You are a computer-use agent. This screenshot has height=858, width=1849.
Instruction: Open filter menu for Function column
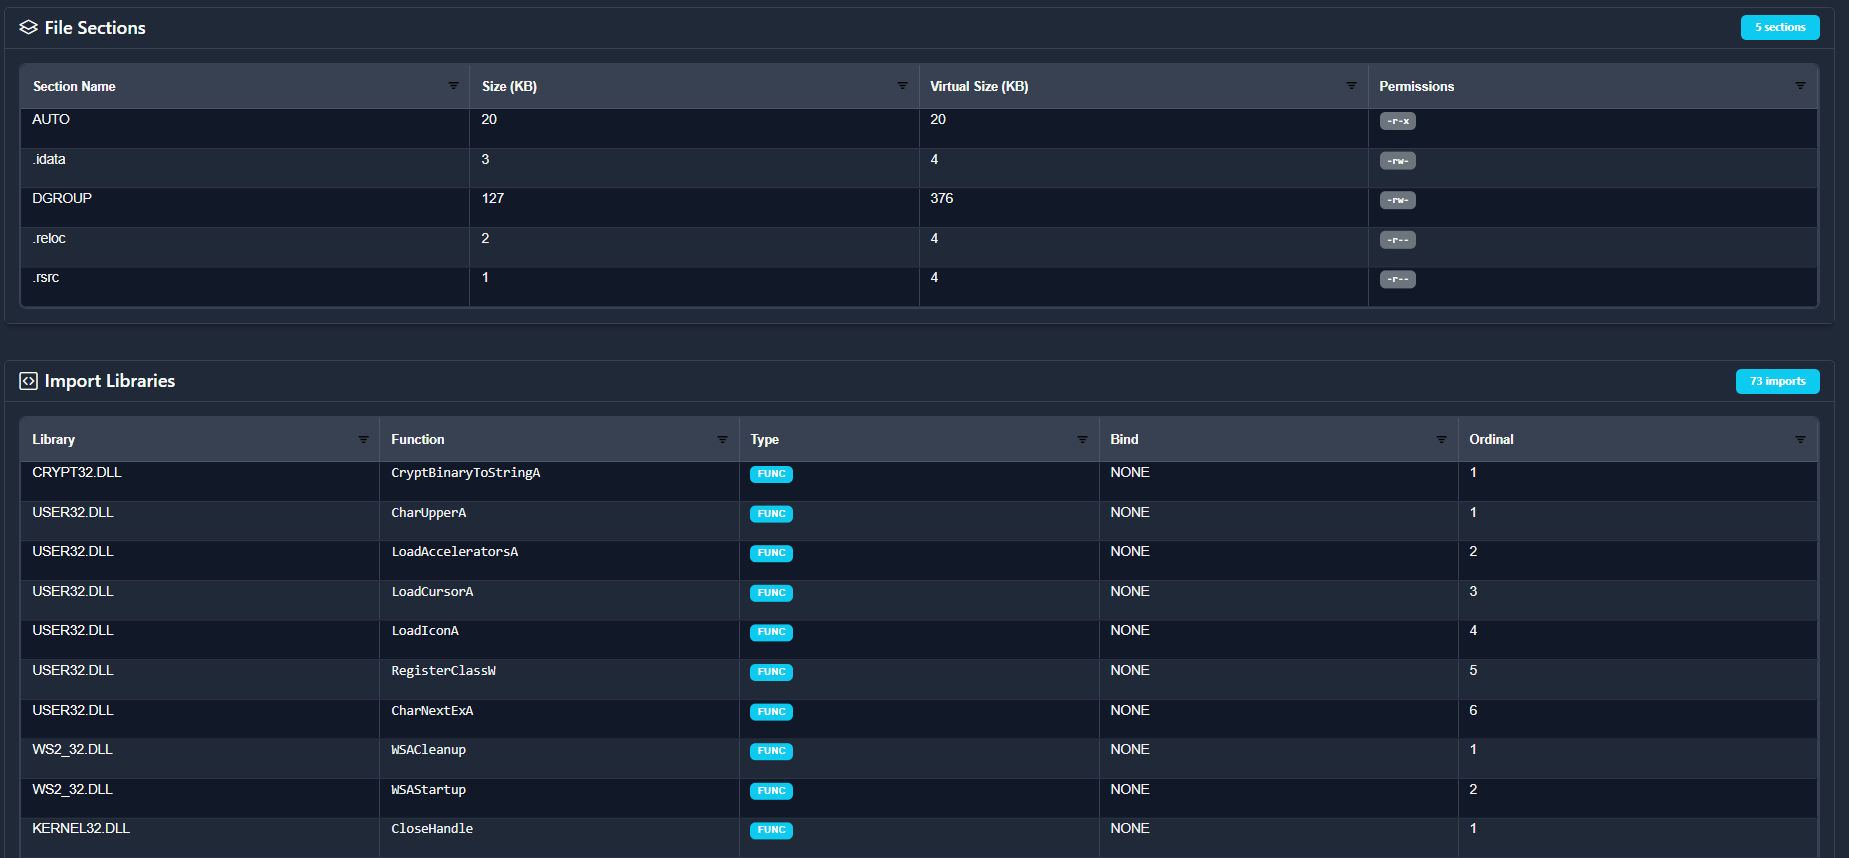722,440
